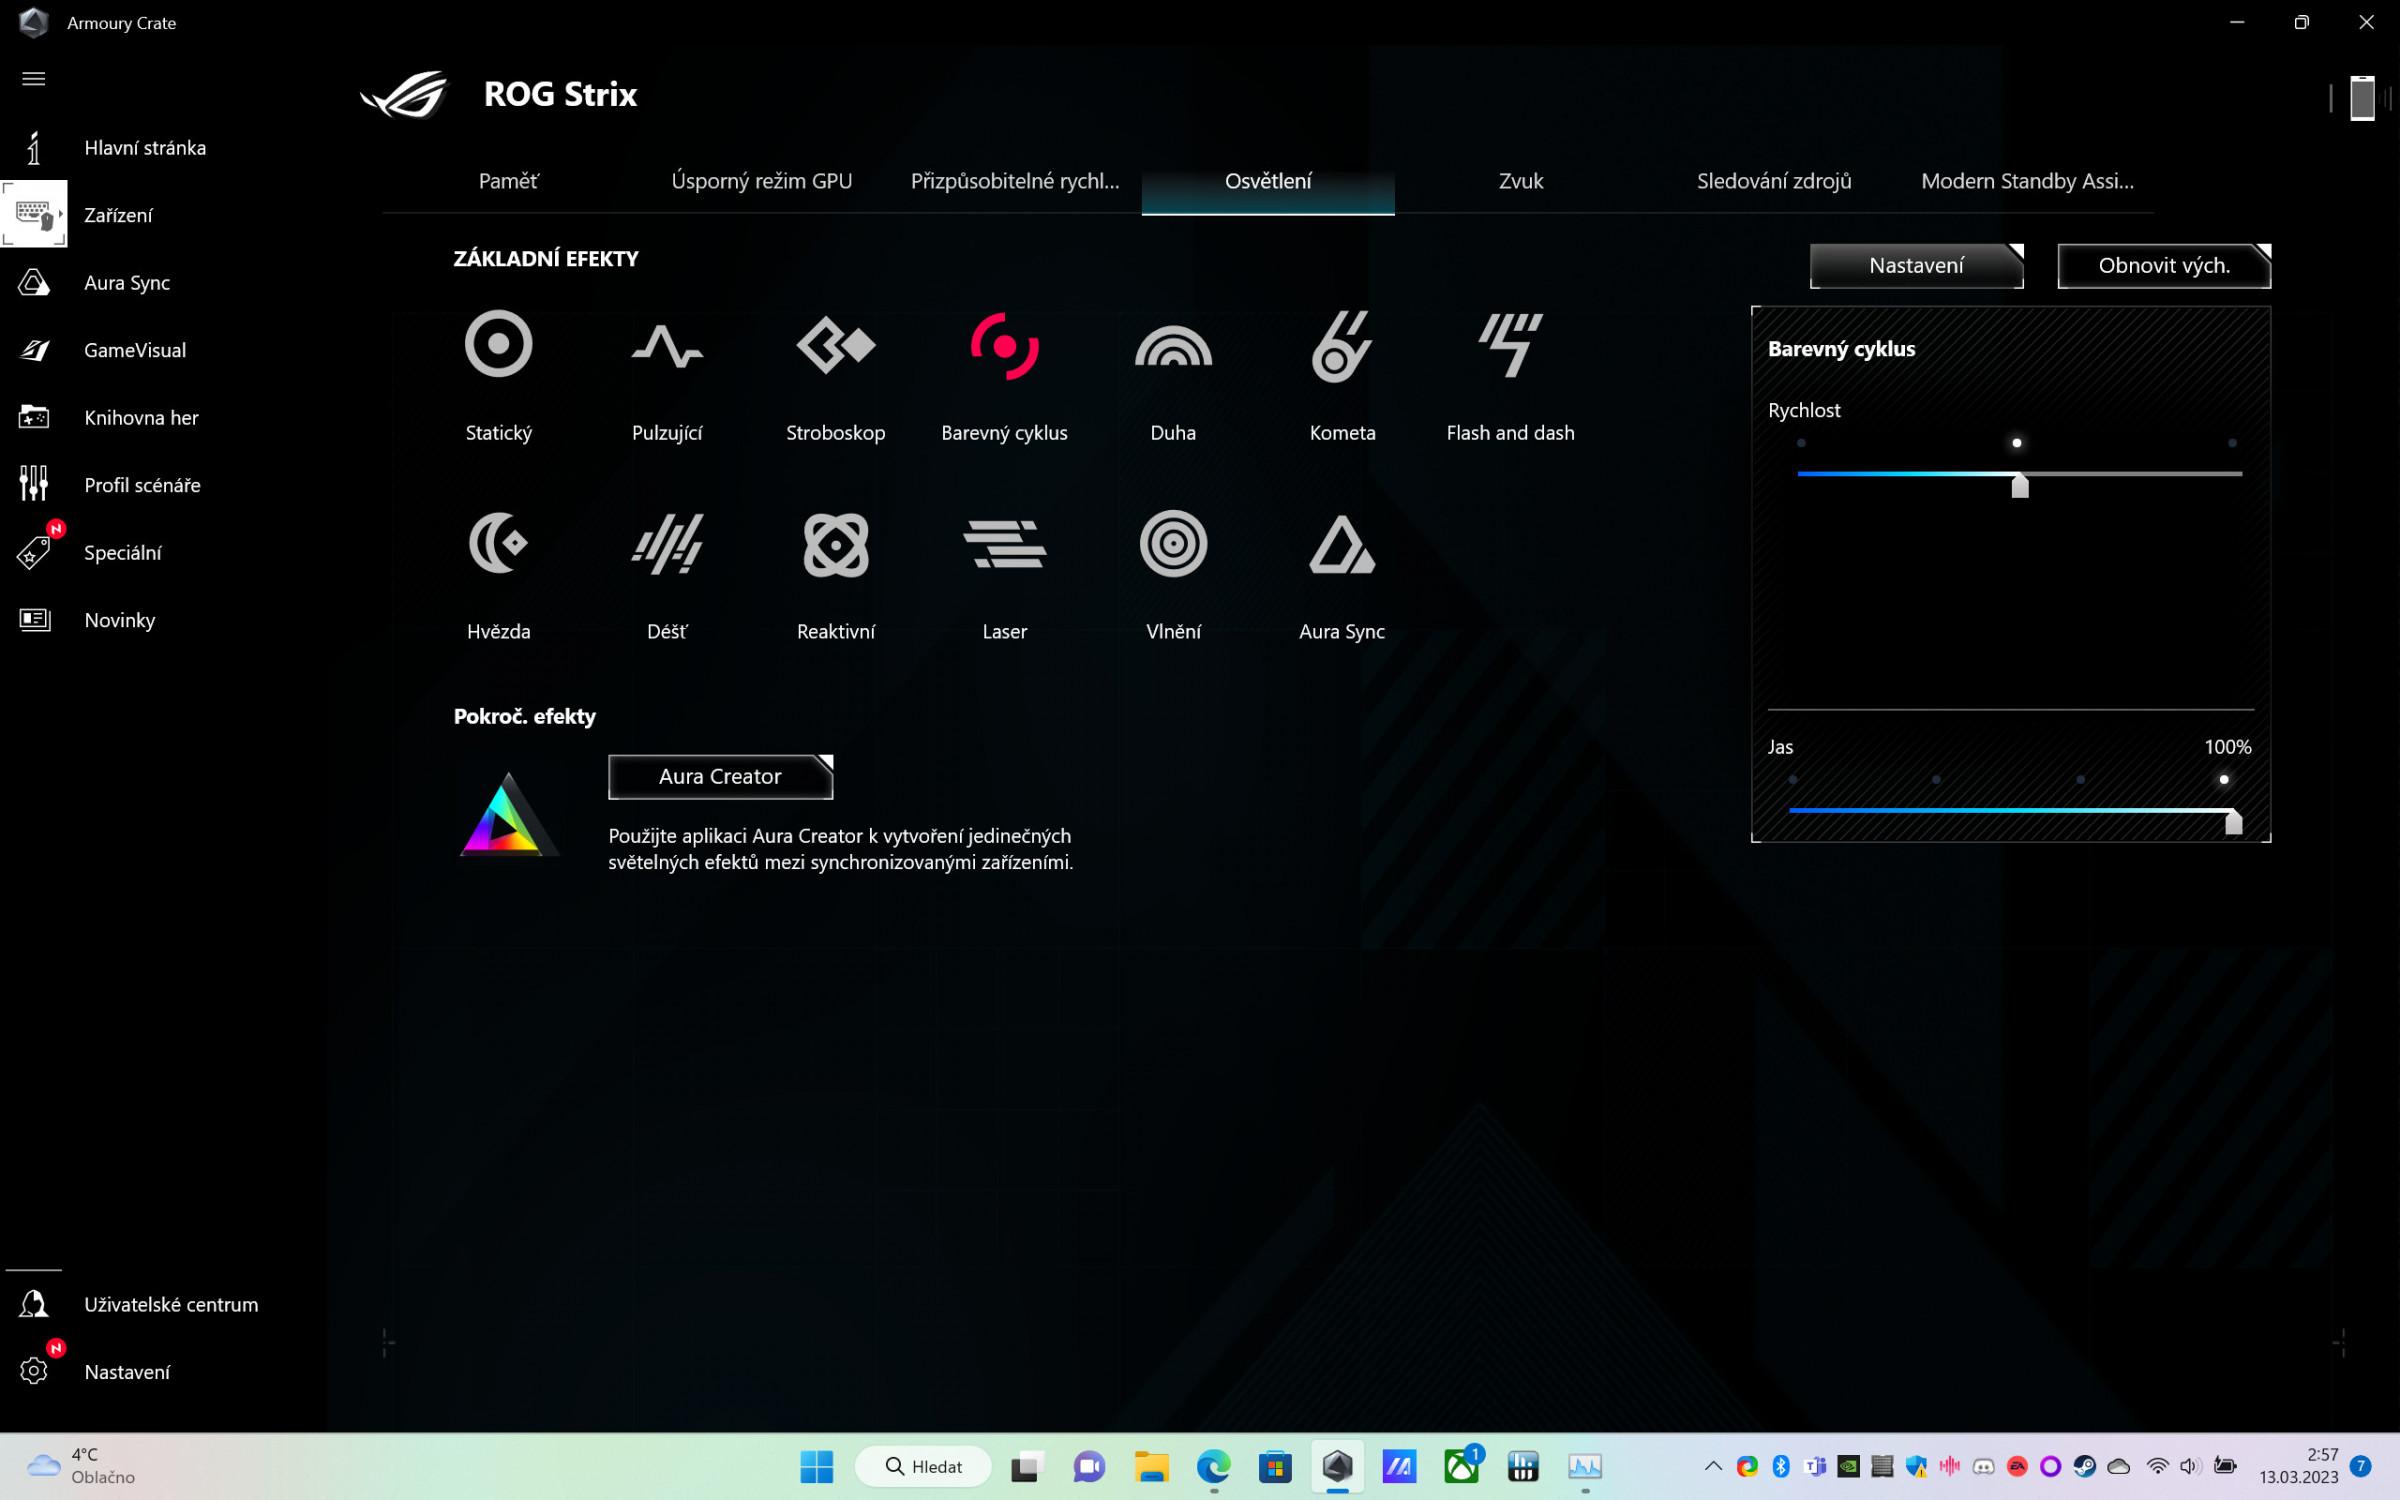Open the Modern Standby Assi... tab
The width and height of the screenshot is (2400, 1500).
(2027, 181)
